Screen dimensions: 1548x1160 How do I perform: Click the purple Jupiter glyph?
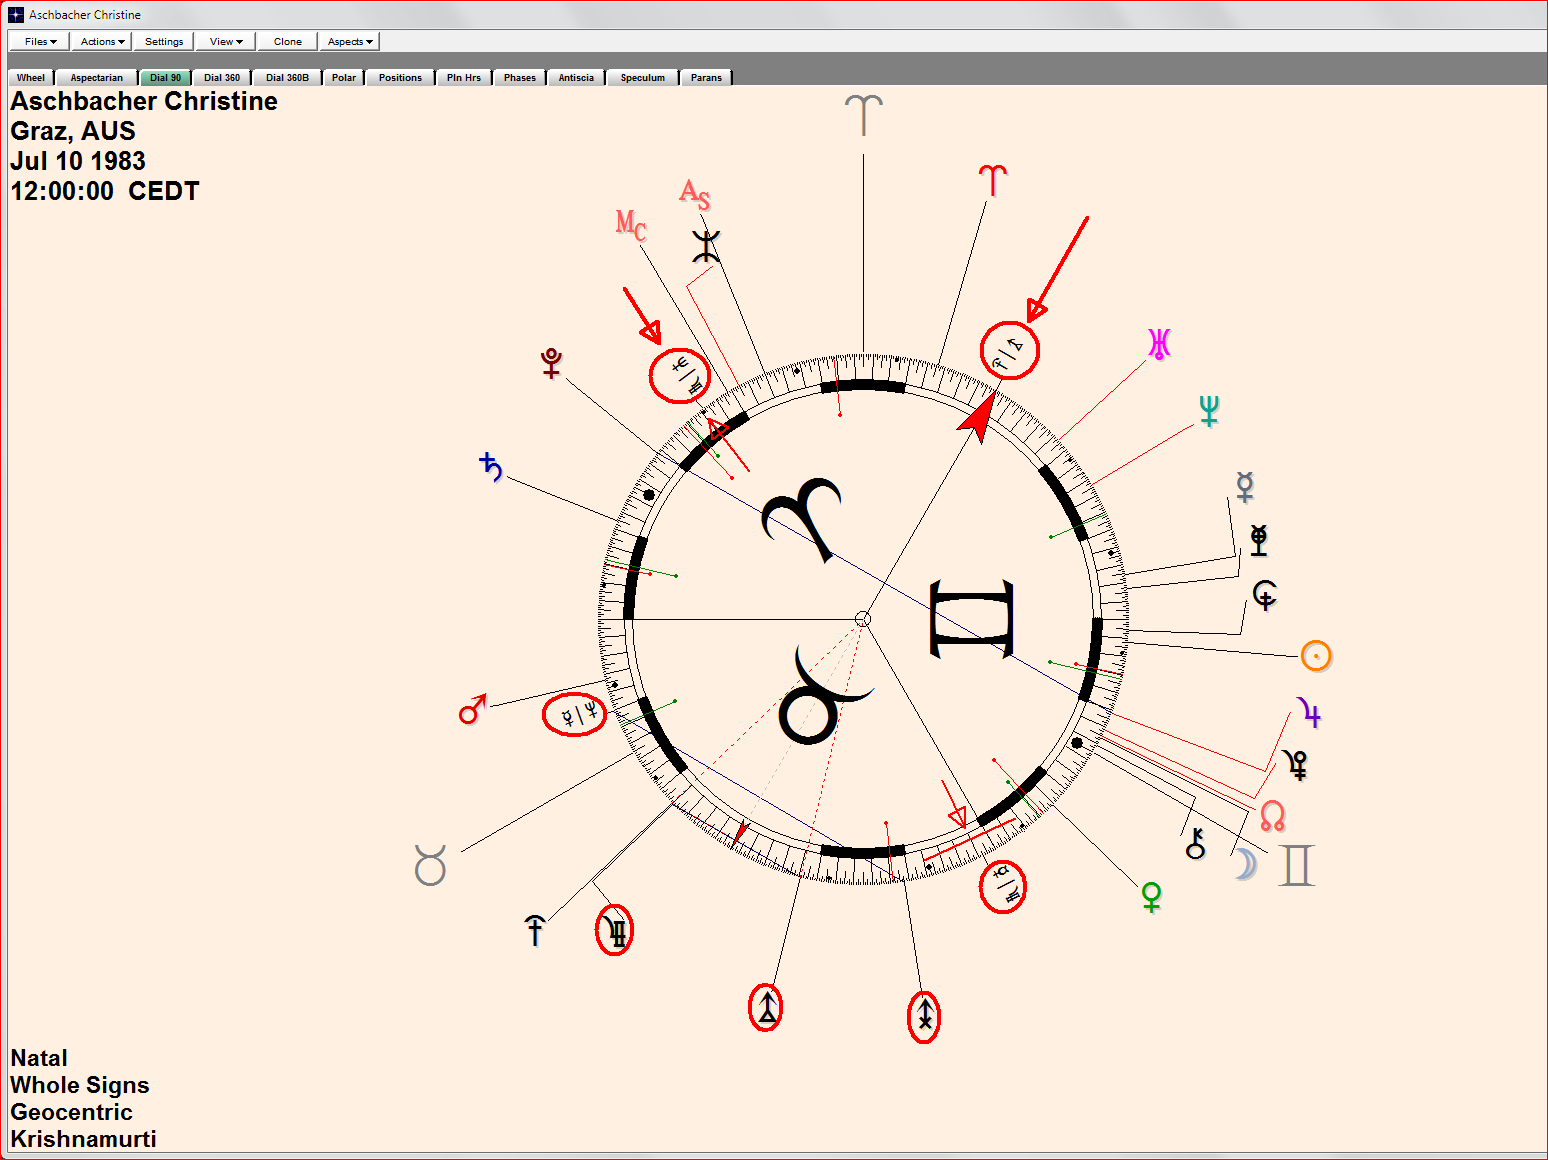pos(1309,712)
